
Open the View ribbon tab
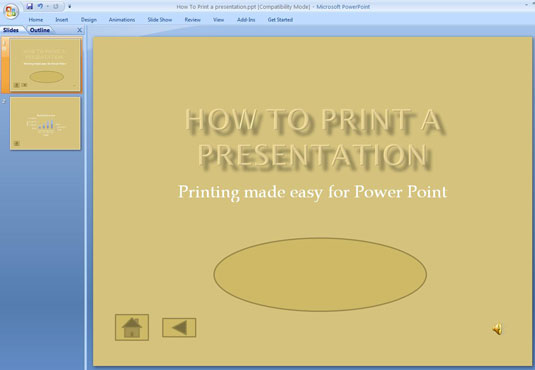click(218, 20)
